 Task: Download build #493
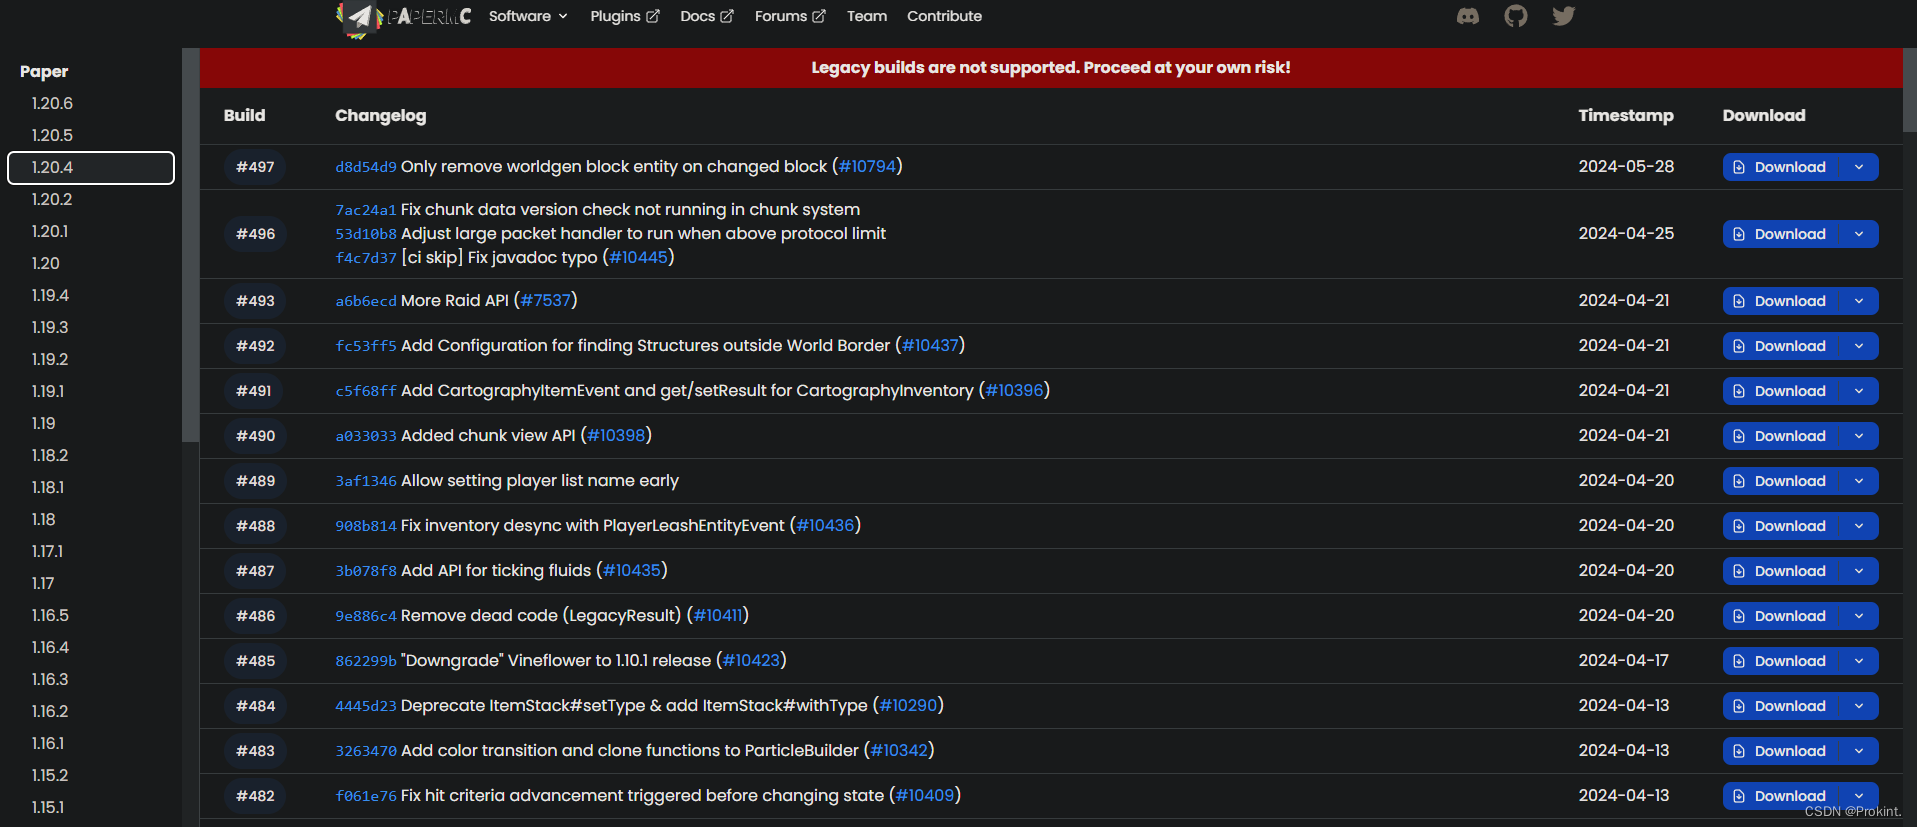coord(1781,301)
